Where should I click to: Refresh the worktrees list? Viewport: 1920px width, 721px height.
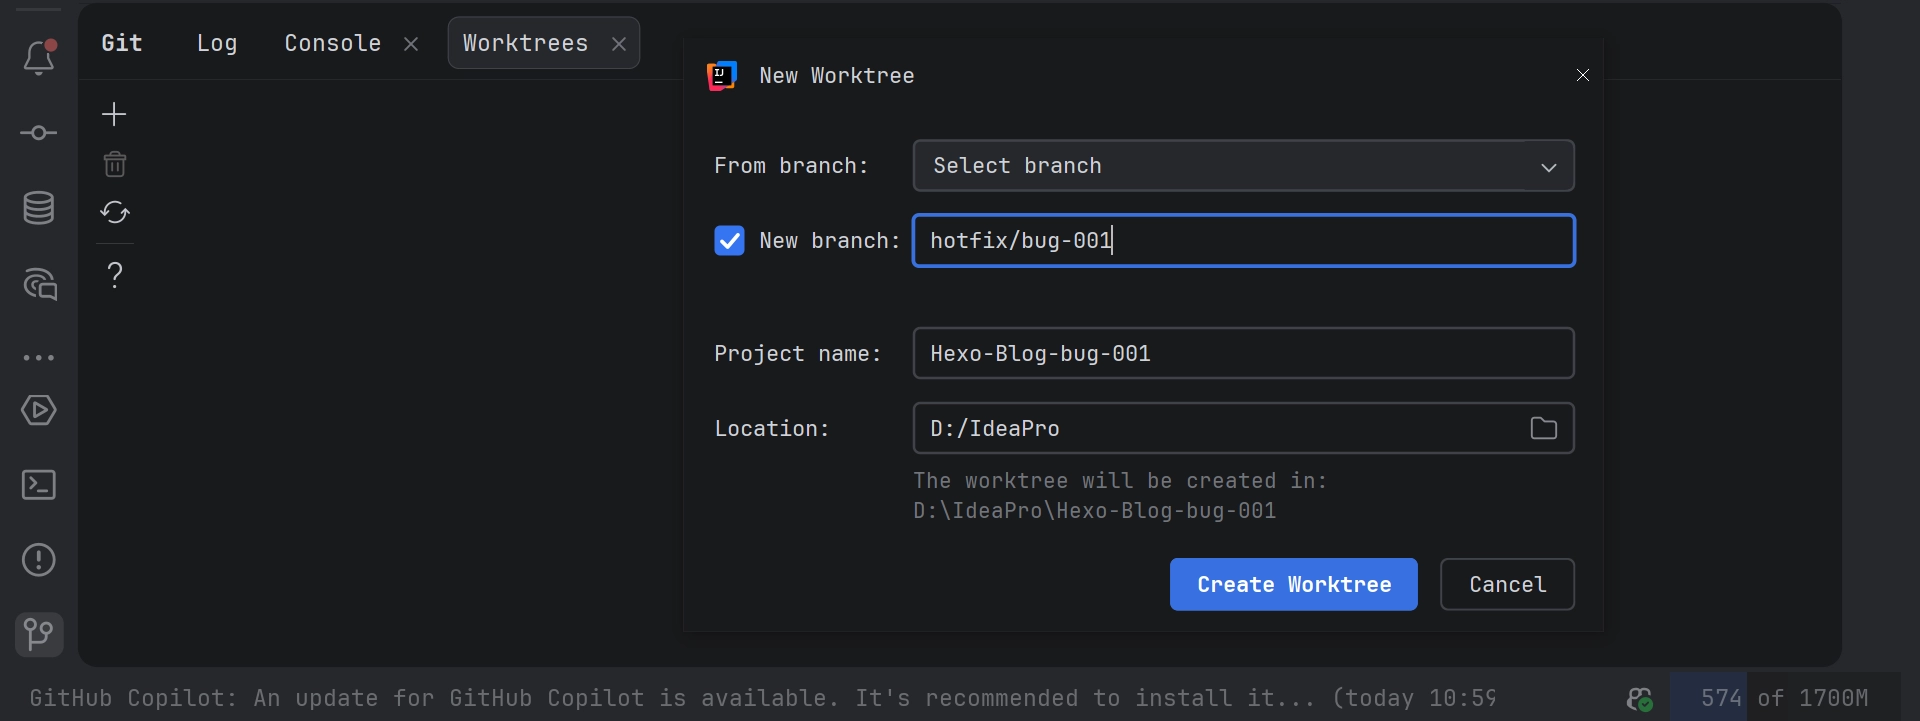(x=115, y=212)
